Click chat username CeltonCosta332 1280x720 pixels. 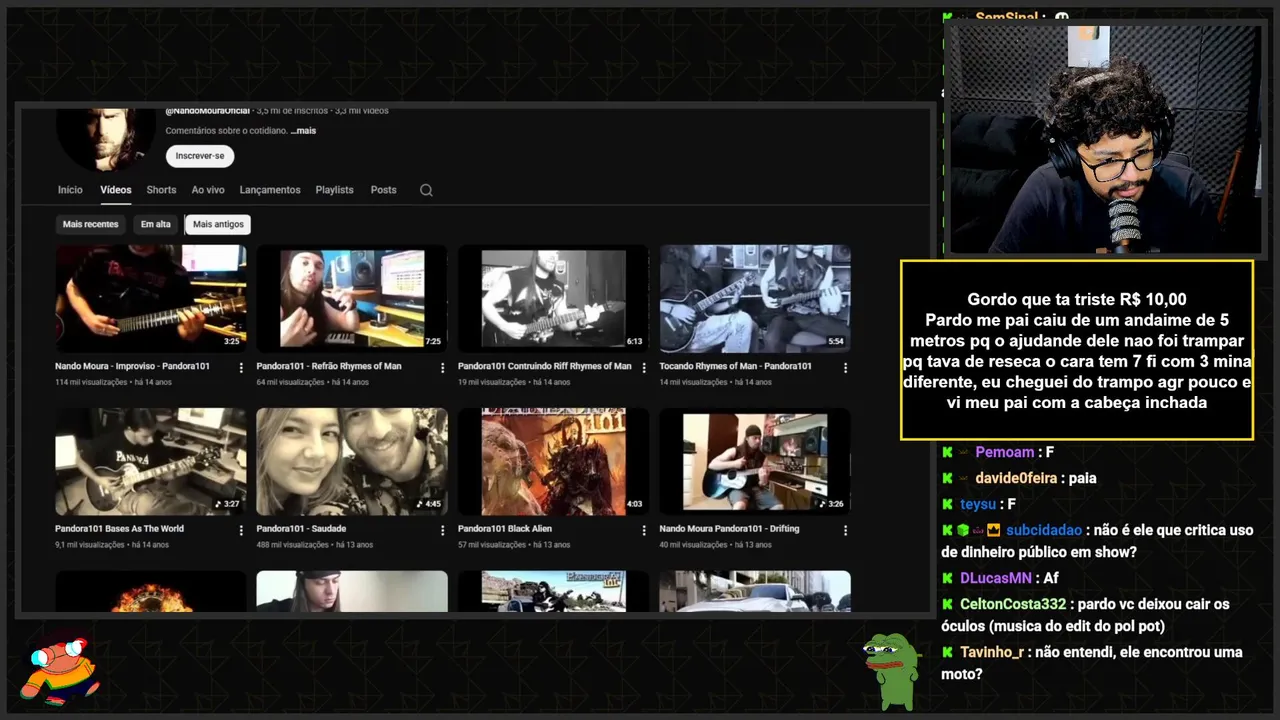[x=1013, y=604]
